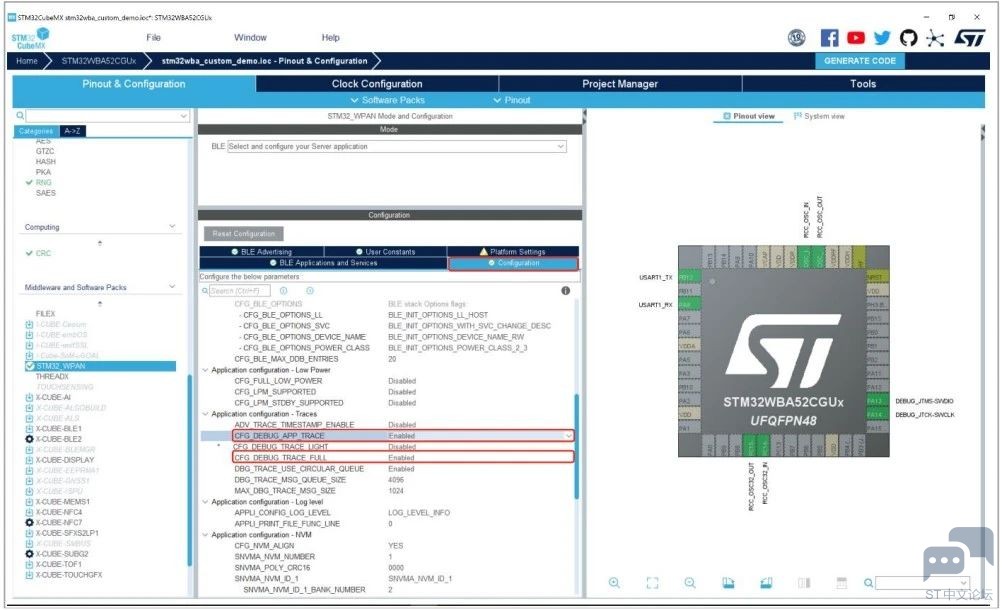
Task: Rotate the chip counter-clockwise icon
Action: 766,583
